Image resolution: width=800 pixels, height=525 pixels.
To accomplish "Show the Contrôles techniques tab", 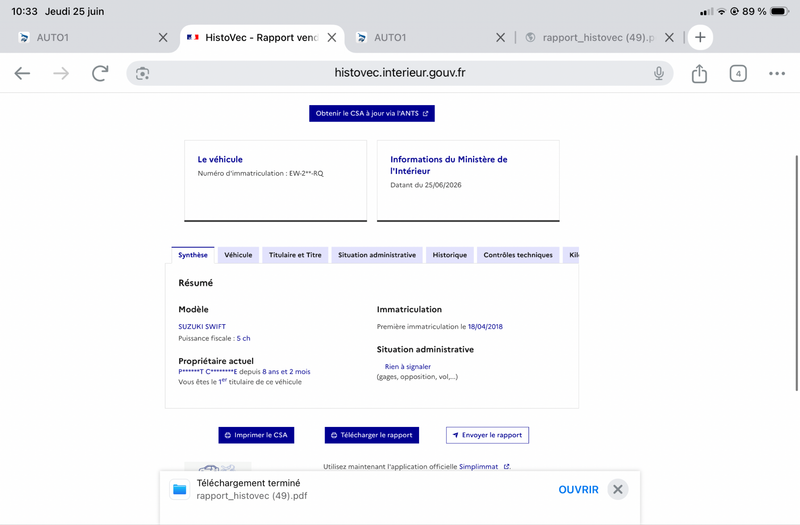I will tap(518, 255).
